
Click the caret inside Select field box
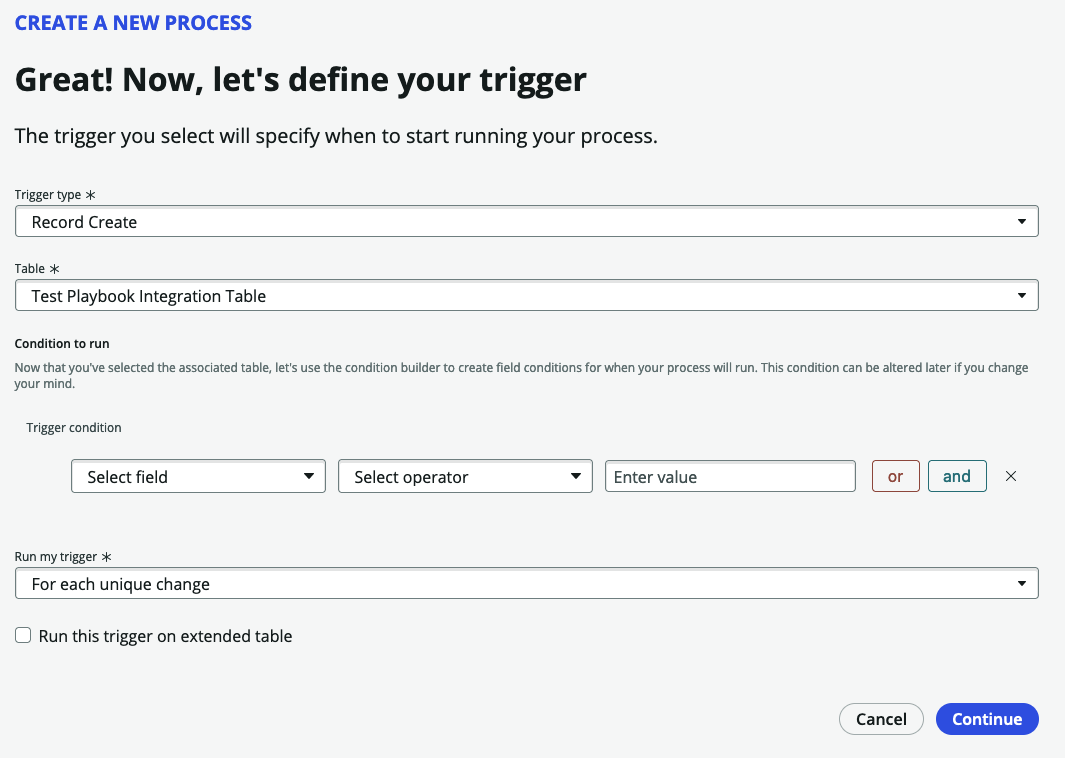[x=309, y=477]
